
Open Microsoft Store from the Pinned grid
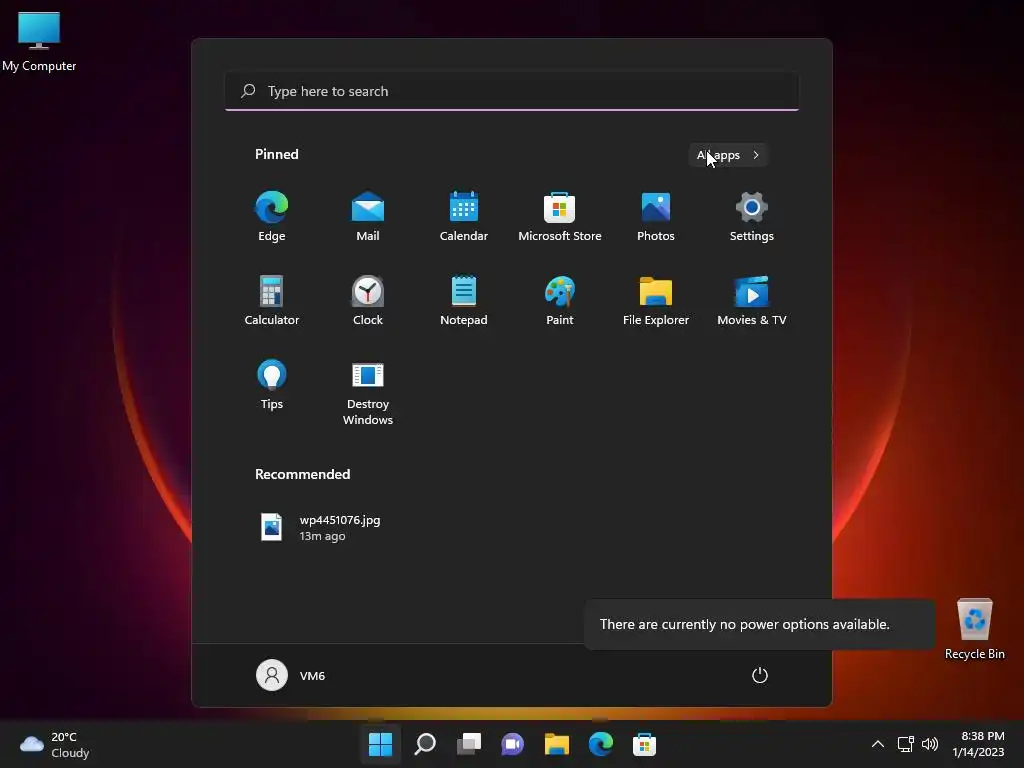coord(560,217)
